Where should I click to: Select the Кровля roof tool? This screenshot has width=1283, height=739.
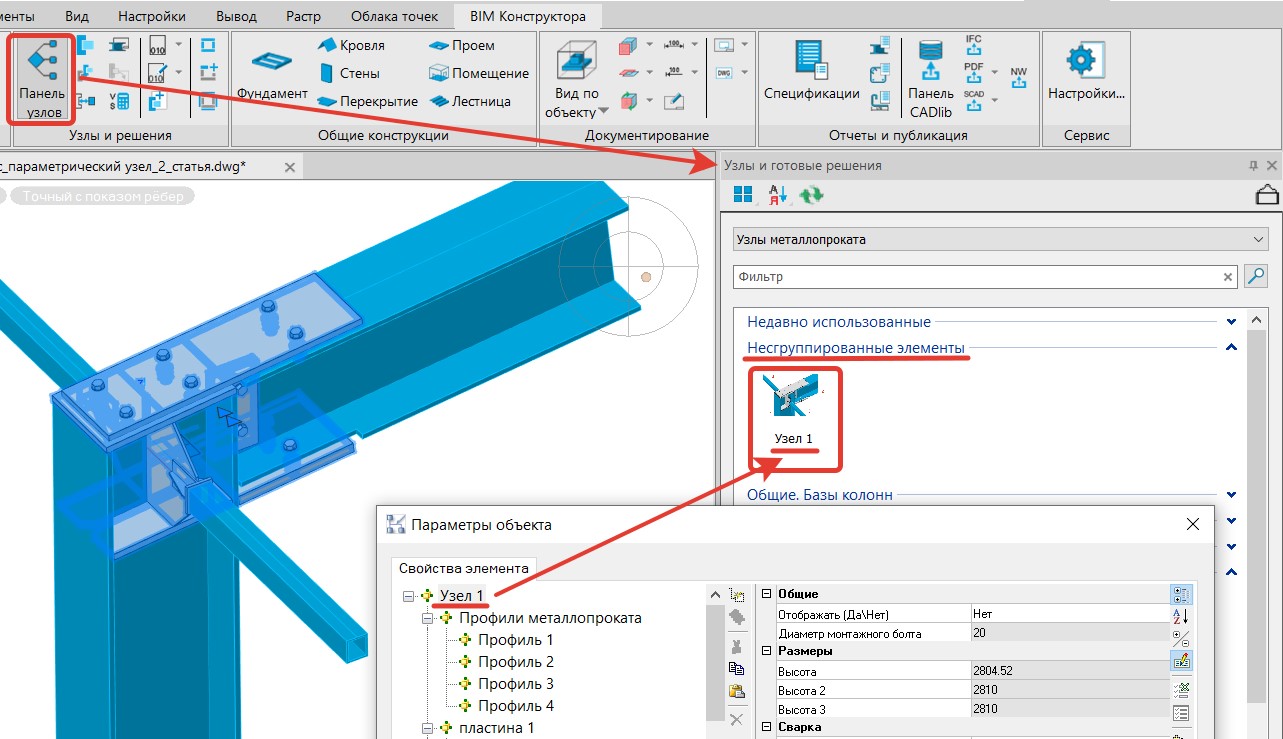(351, 46)
